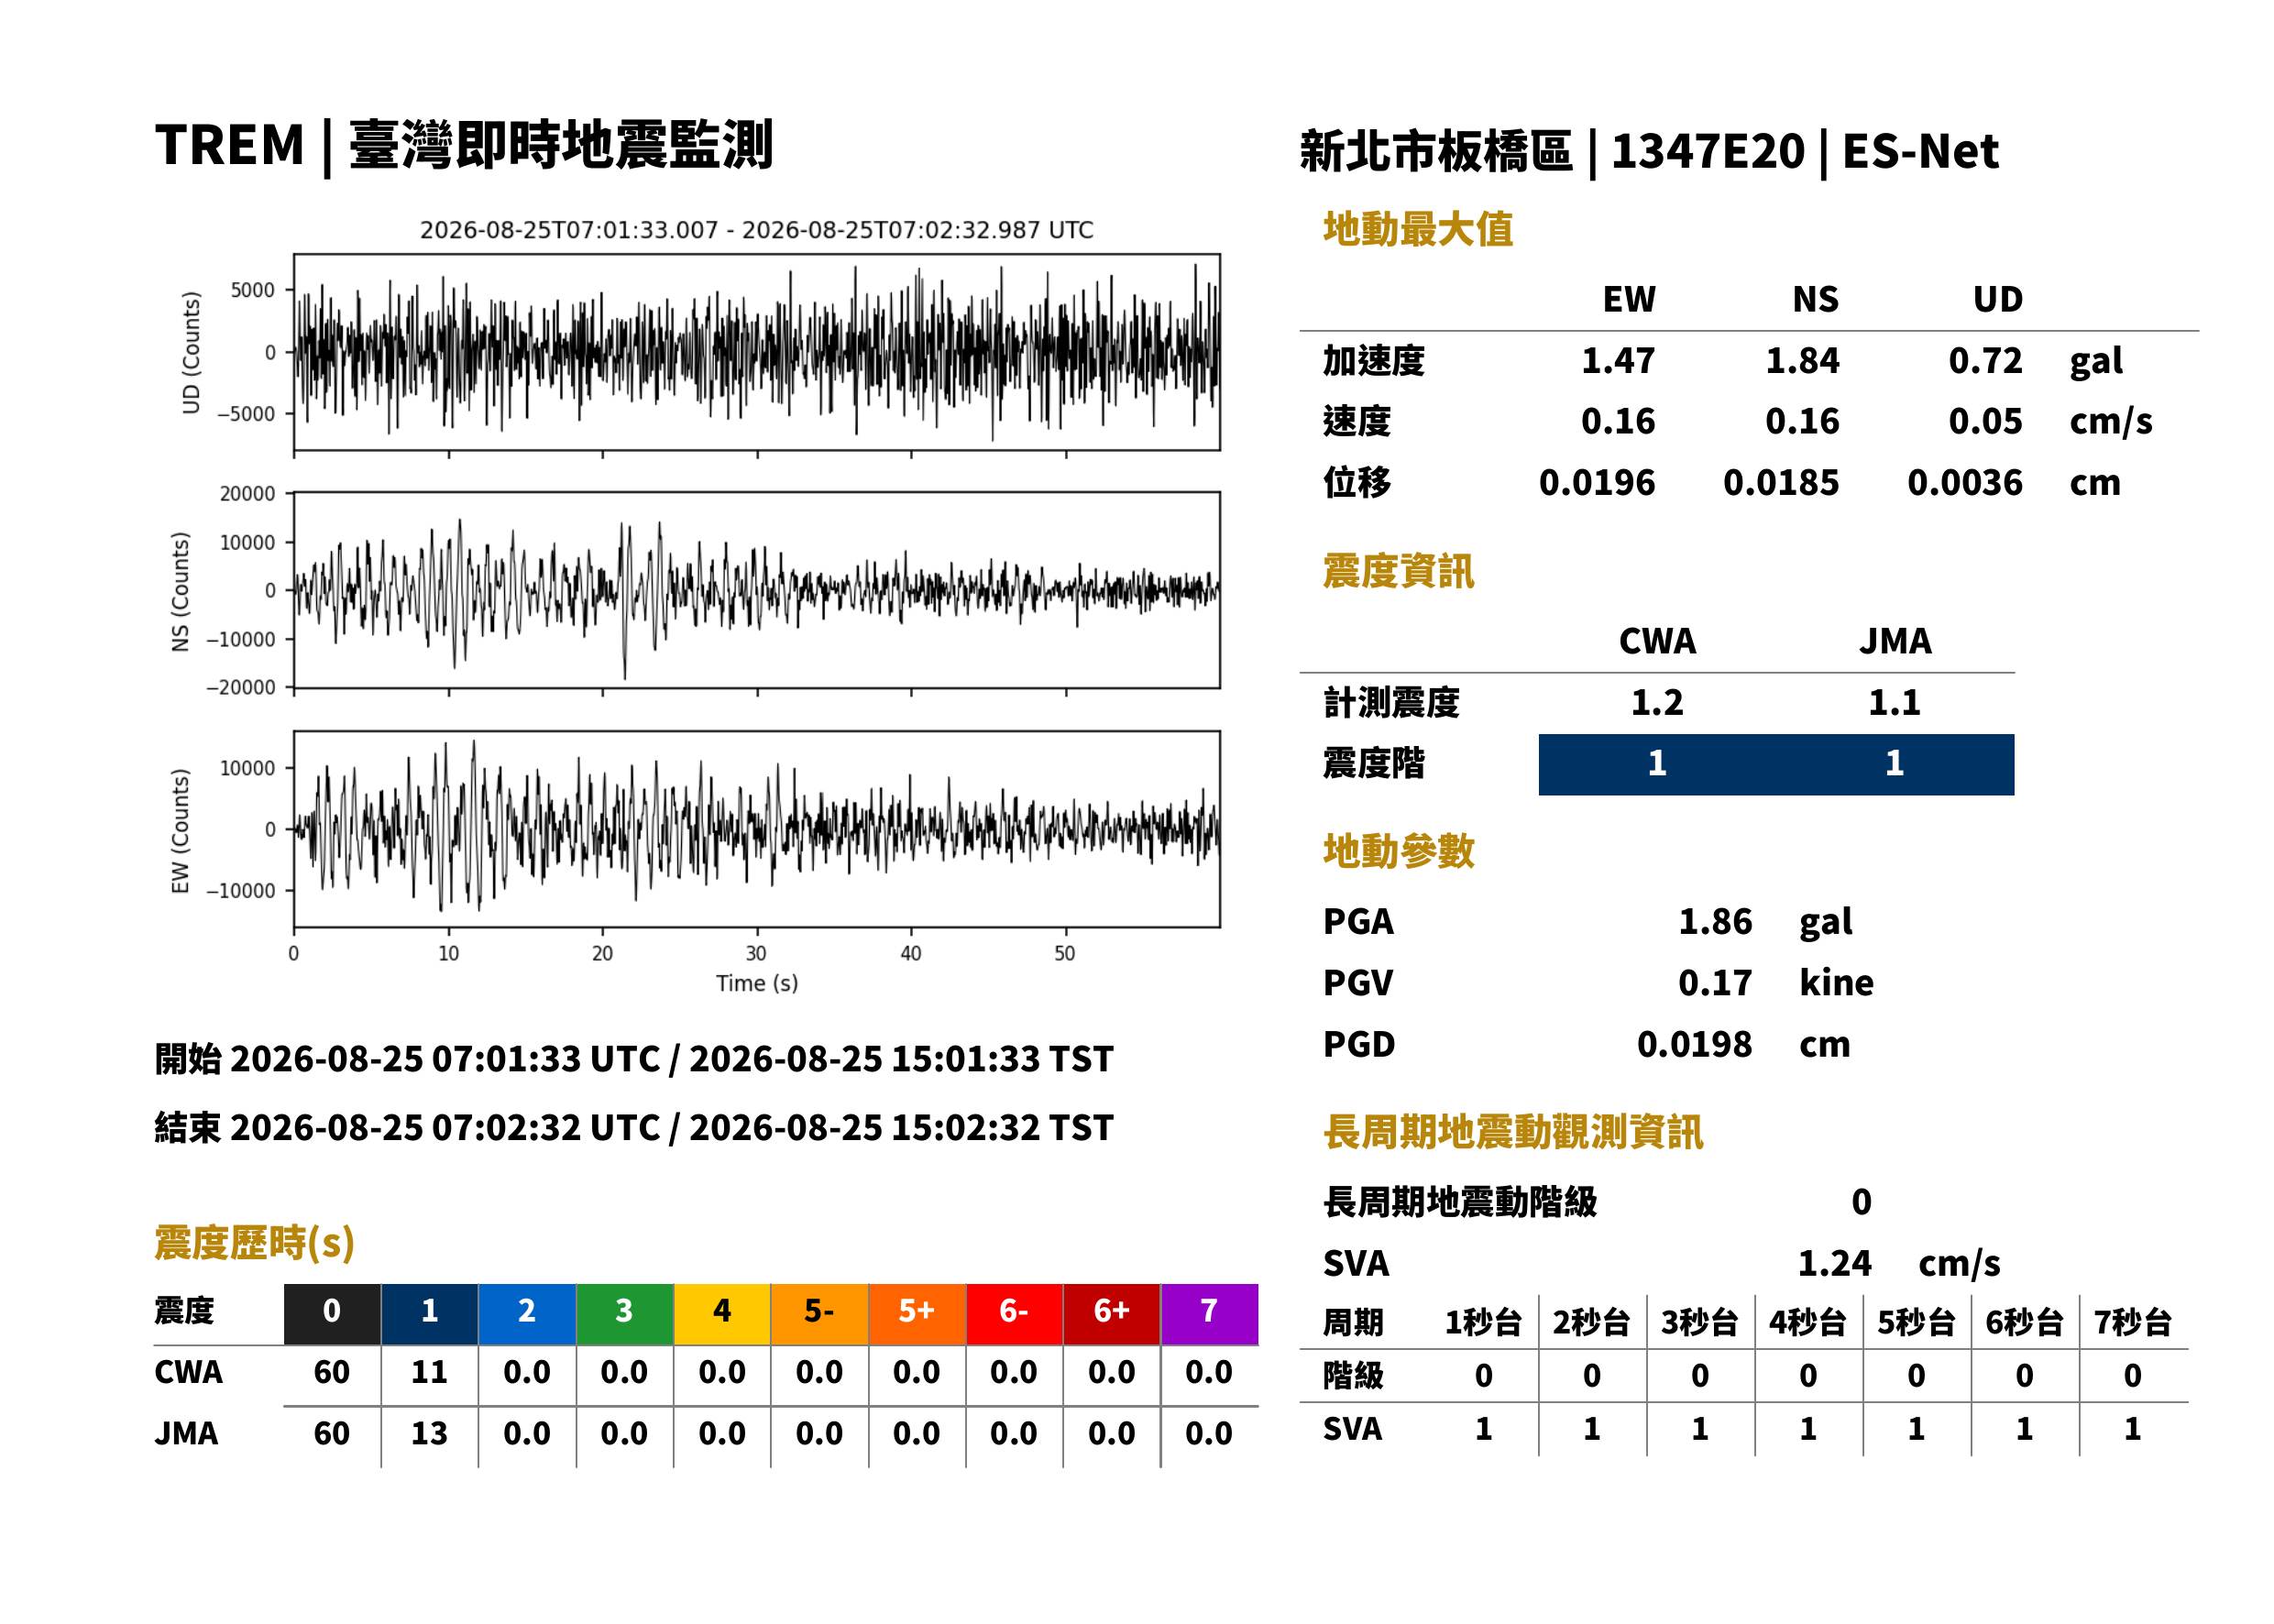Select the red intensity 6- swatch
This screenshot has width=2274, height=1624.
[x=1013, y=1313]
